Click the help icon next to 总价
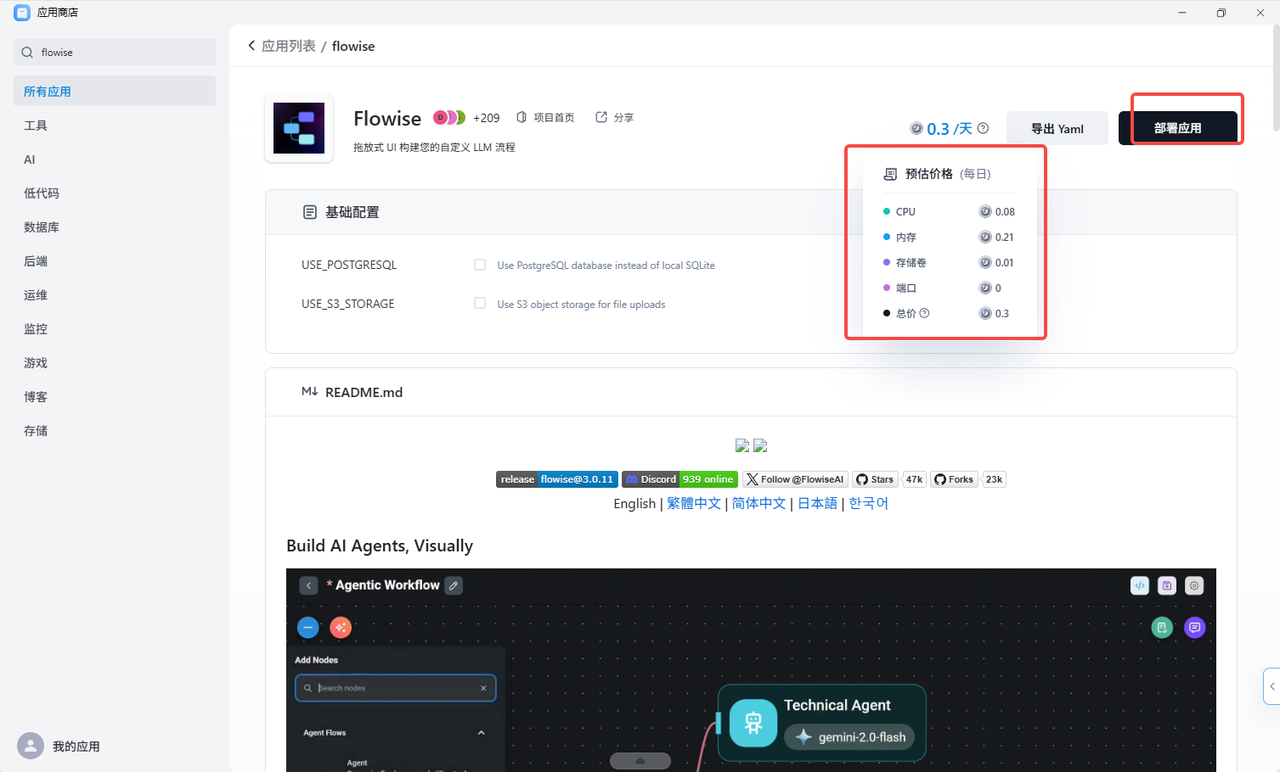 pyautogui.click(x=924, y=313)
